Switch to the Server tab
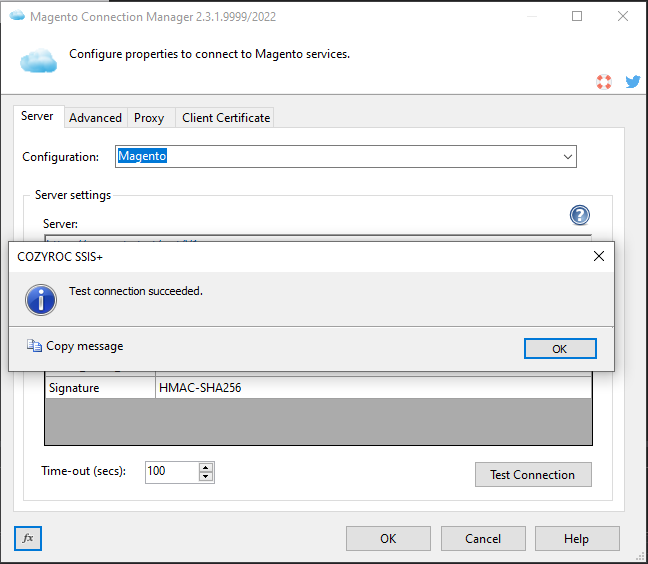Viewport: 648px width, 564px height. (x=37, y=116)
